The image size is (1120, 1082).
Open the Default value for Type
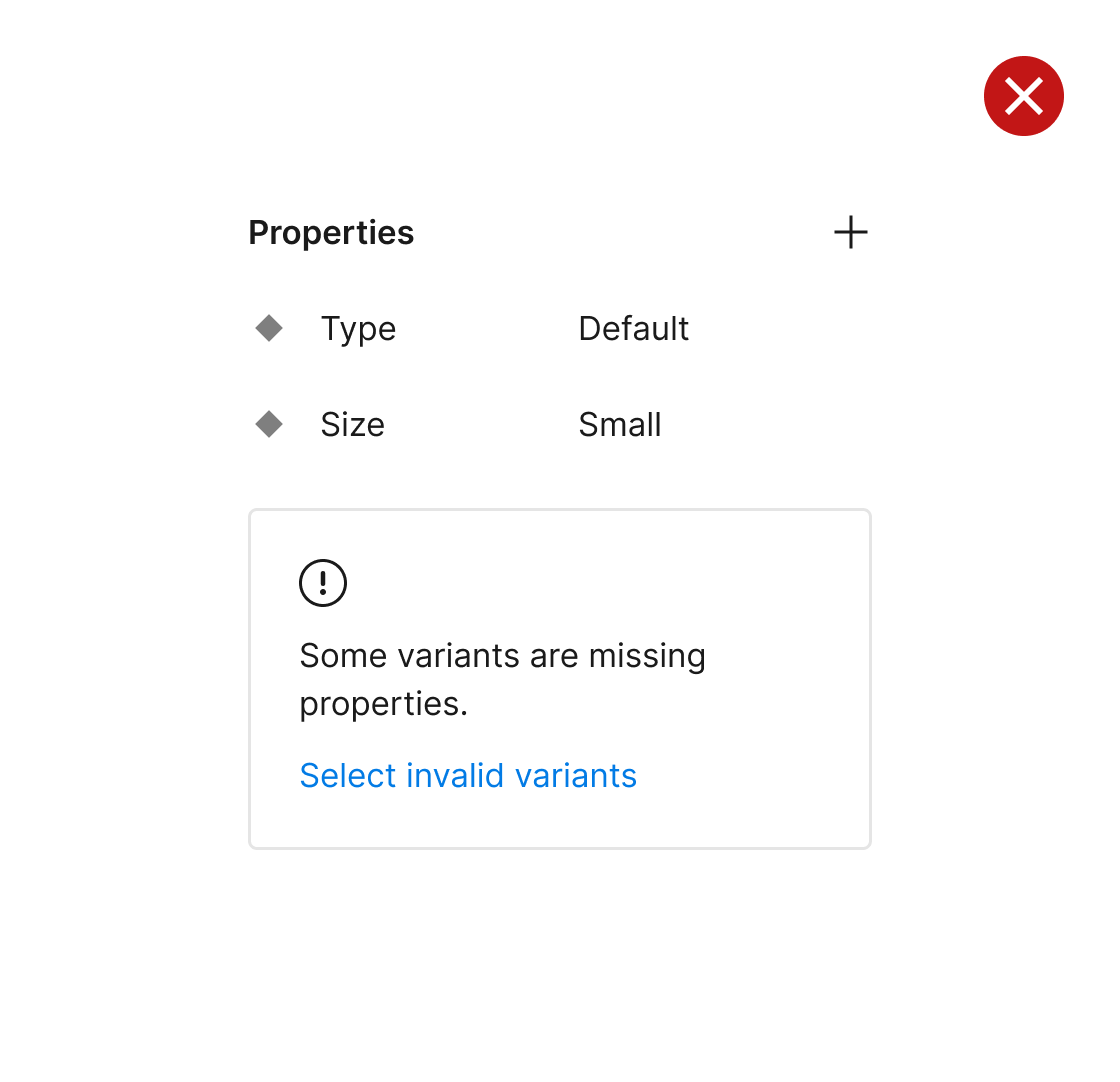pos(633,329)
